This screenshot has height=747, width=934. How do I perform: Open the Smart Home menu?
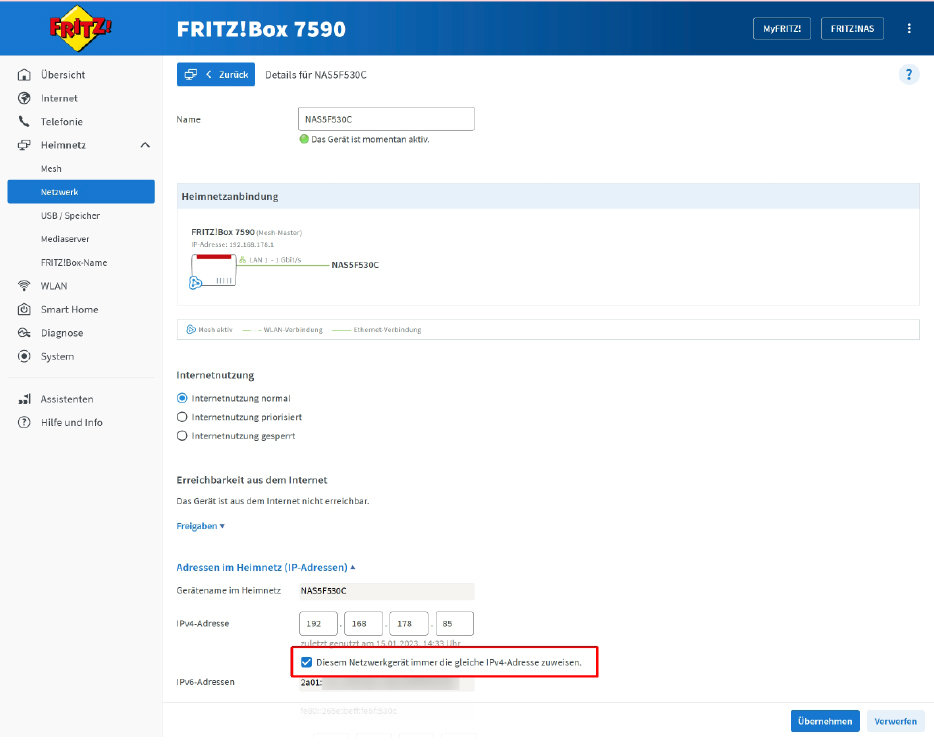(x=69, y=310)
